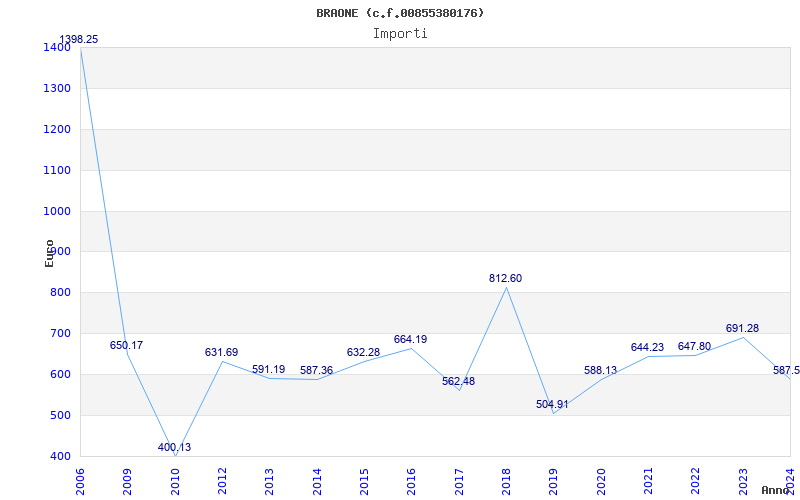Click the Euro y-axis title
Image resolution: width=800 pixels, height=500 pixels.
point(49,253)
